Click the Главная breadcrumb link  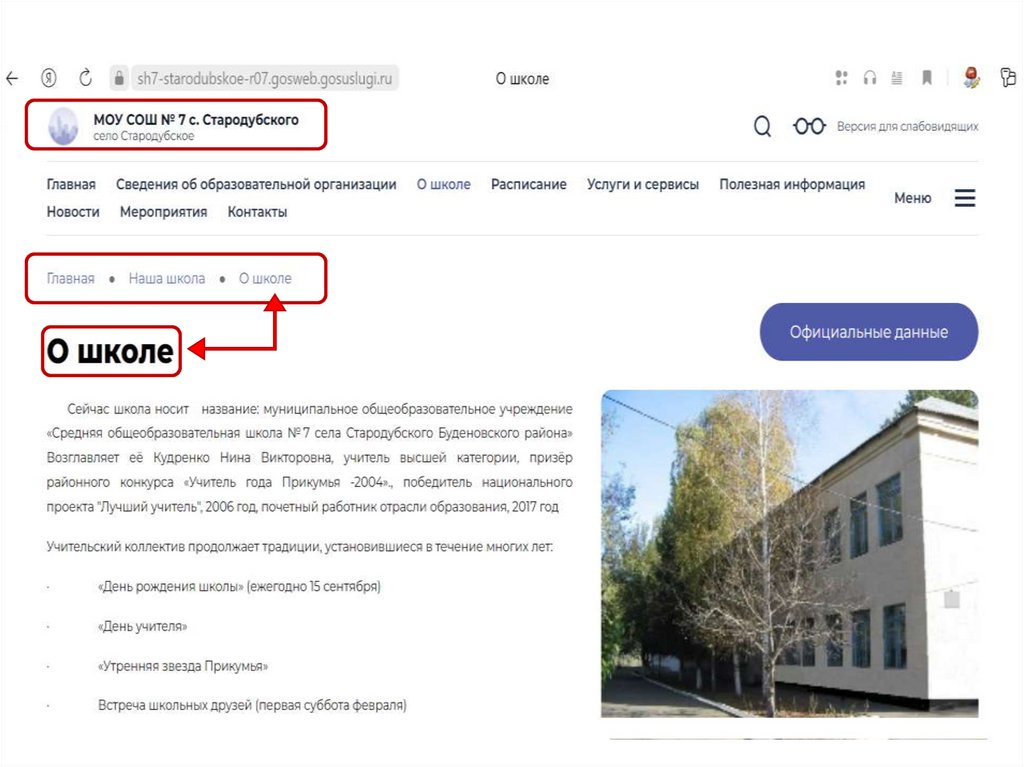coord(71,278)
